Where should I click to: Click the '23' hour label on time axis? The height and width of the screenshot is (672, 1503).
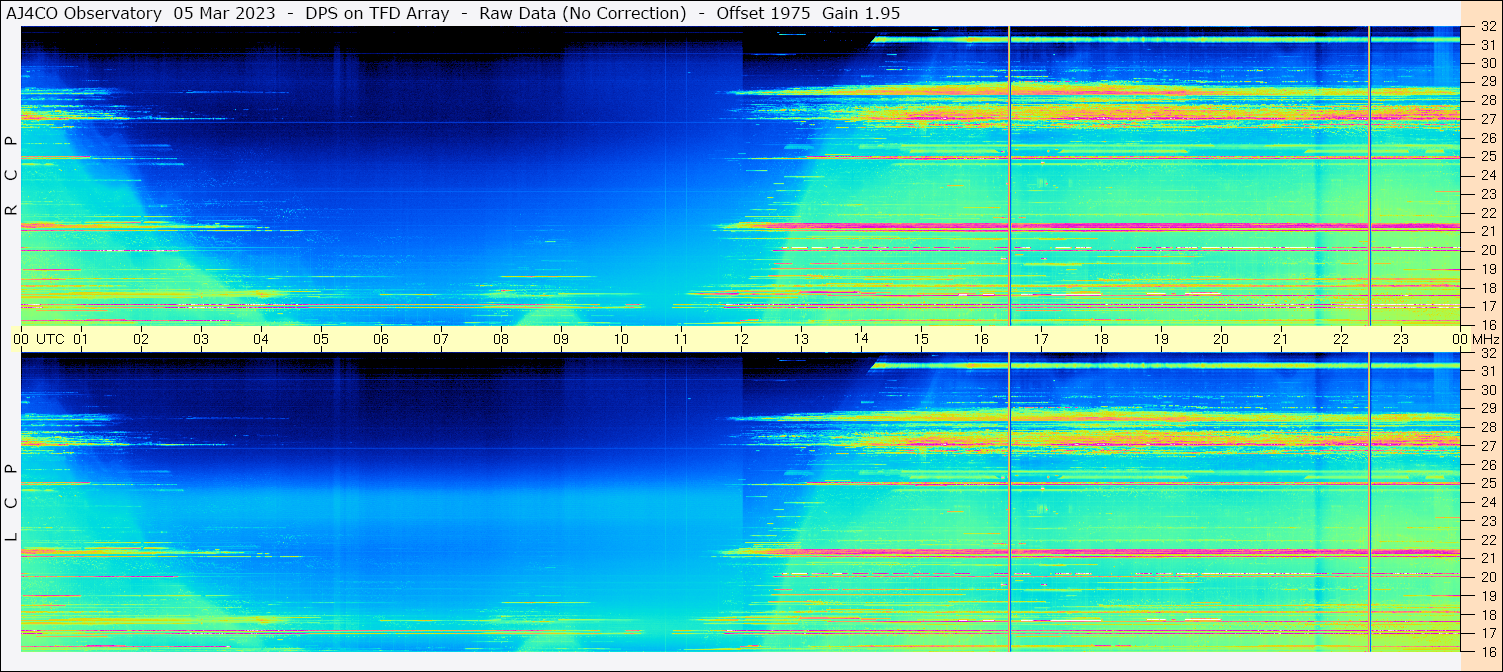tap(1401, 339)
